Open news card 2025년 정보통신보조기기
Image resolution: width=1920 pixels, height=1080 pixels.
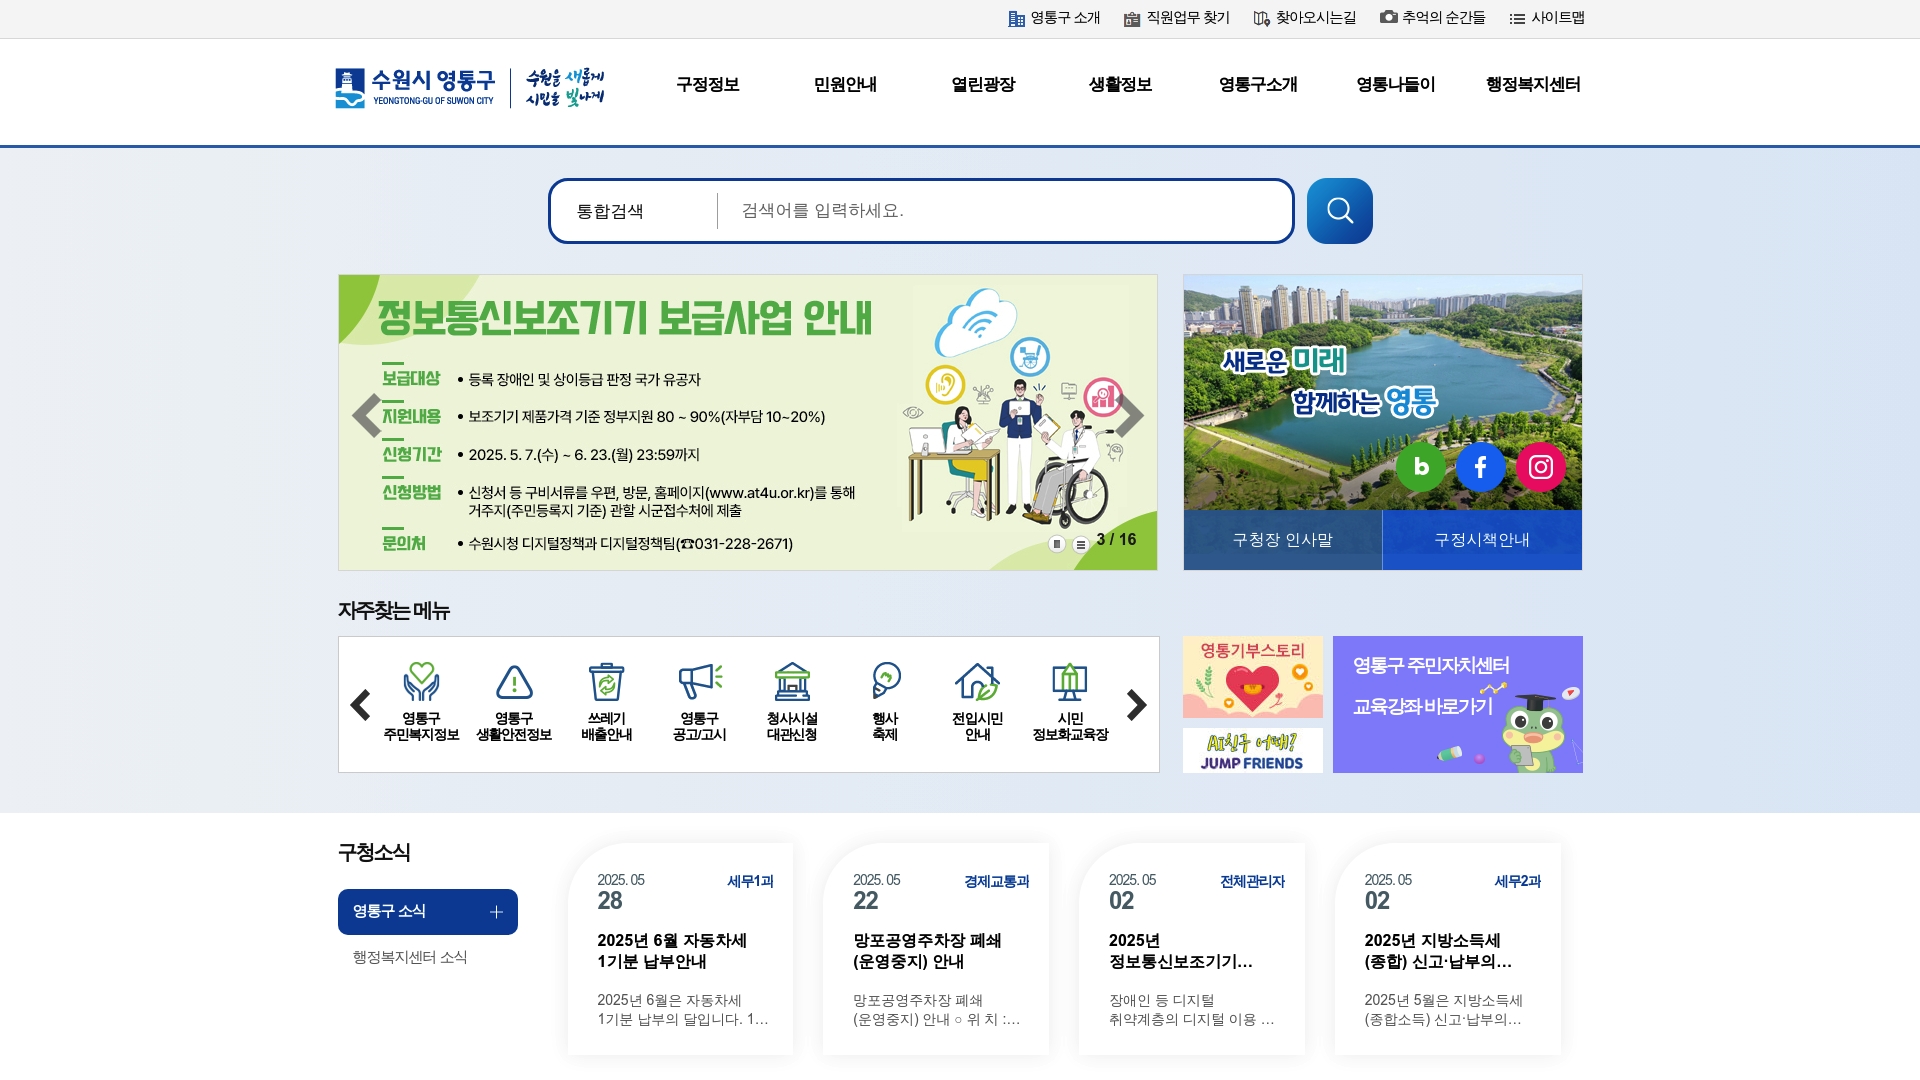(1192, 949)
